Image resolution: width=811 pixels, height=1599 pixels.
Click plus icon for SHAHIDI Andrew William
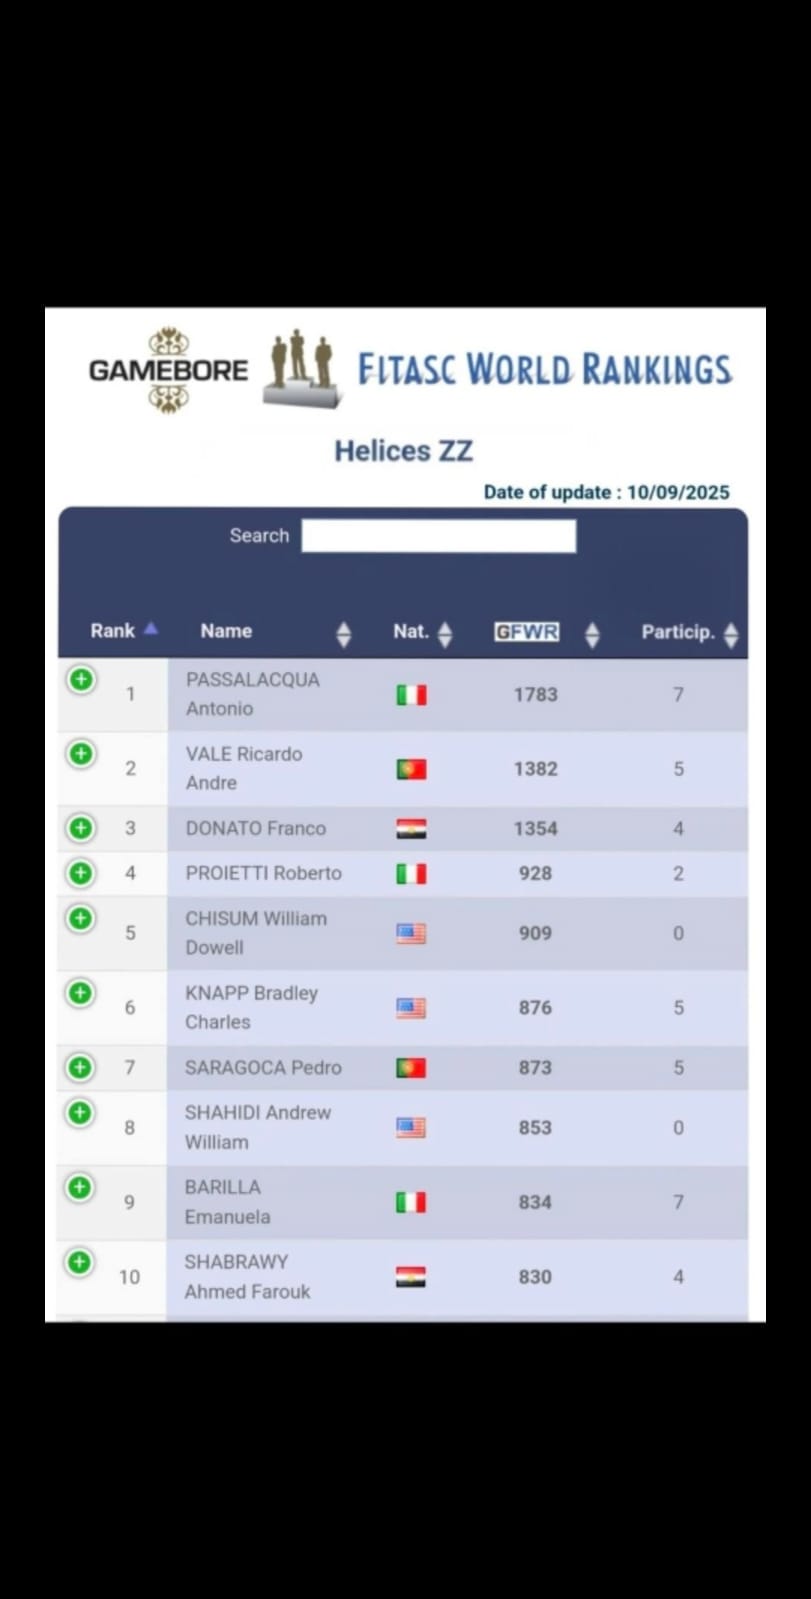pyautogui.click(x=81, y=1112)
